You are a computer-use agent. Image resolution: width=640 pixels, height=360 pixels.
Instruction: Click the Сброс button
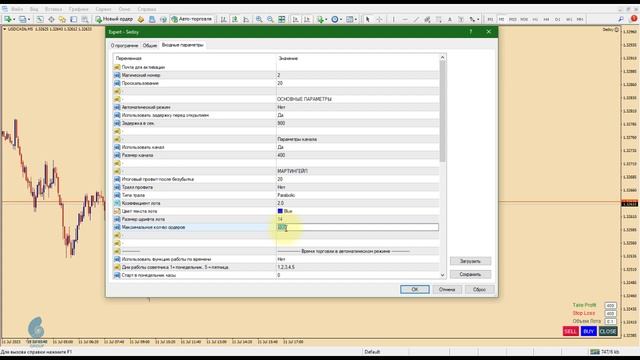pyautogui.click(x=479, y=289)
